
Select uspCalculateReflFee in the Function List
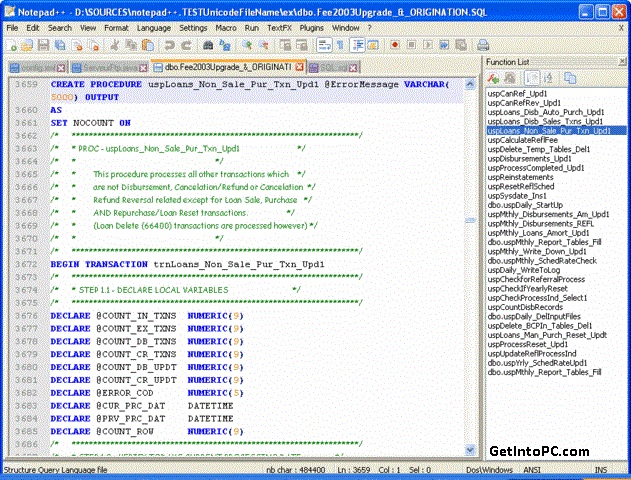[523, 140]
